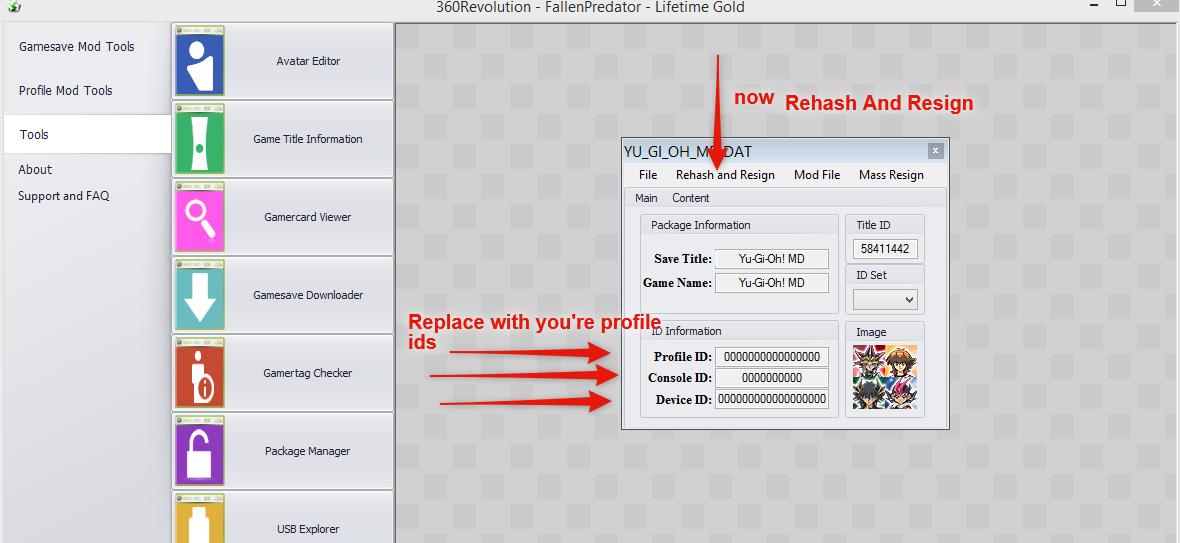Click the Title ID group label
The width and height of the screenshot is (1180, 543).
coord(874,225)
